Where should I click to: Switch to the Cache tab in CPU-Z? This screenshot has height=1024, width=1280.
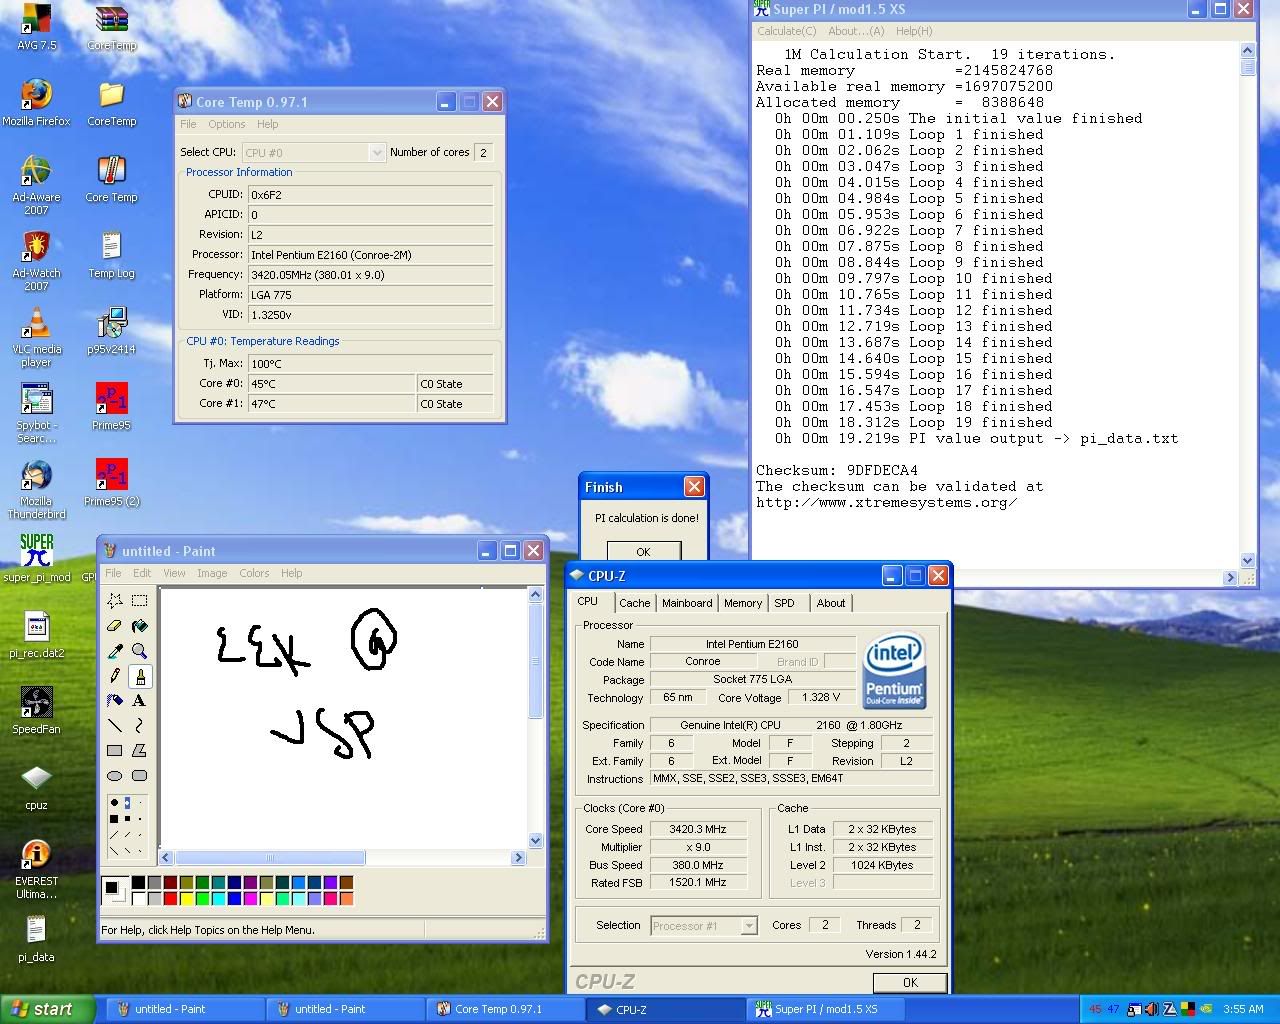click(x=634, y=603)
